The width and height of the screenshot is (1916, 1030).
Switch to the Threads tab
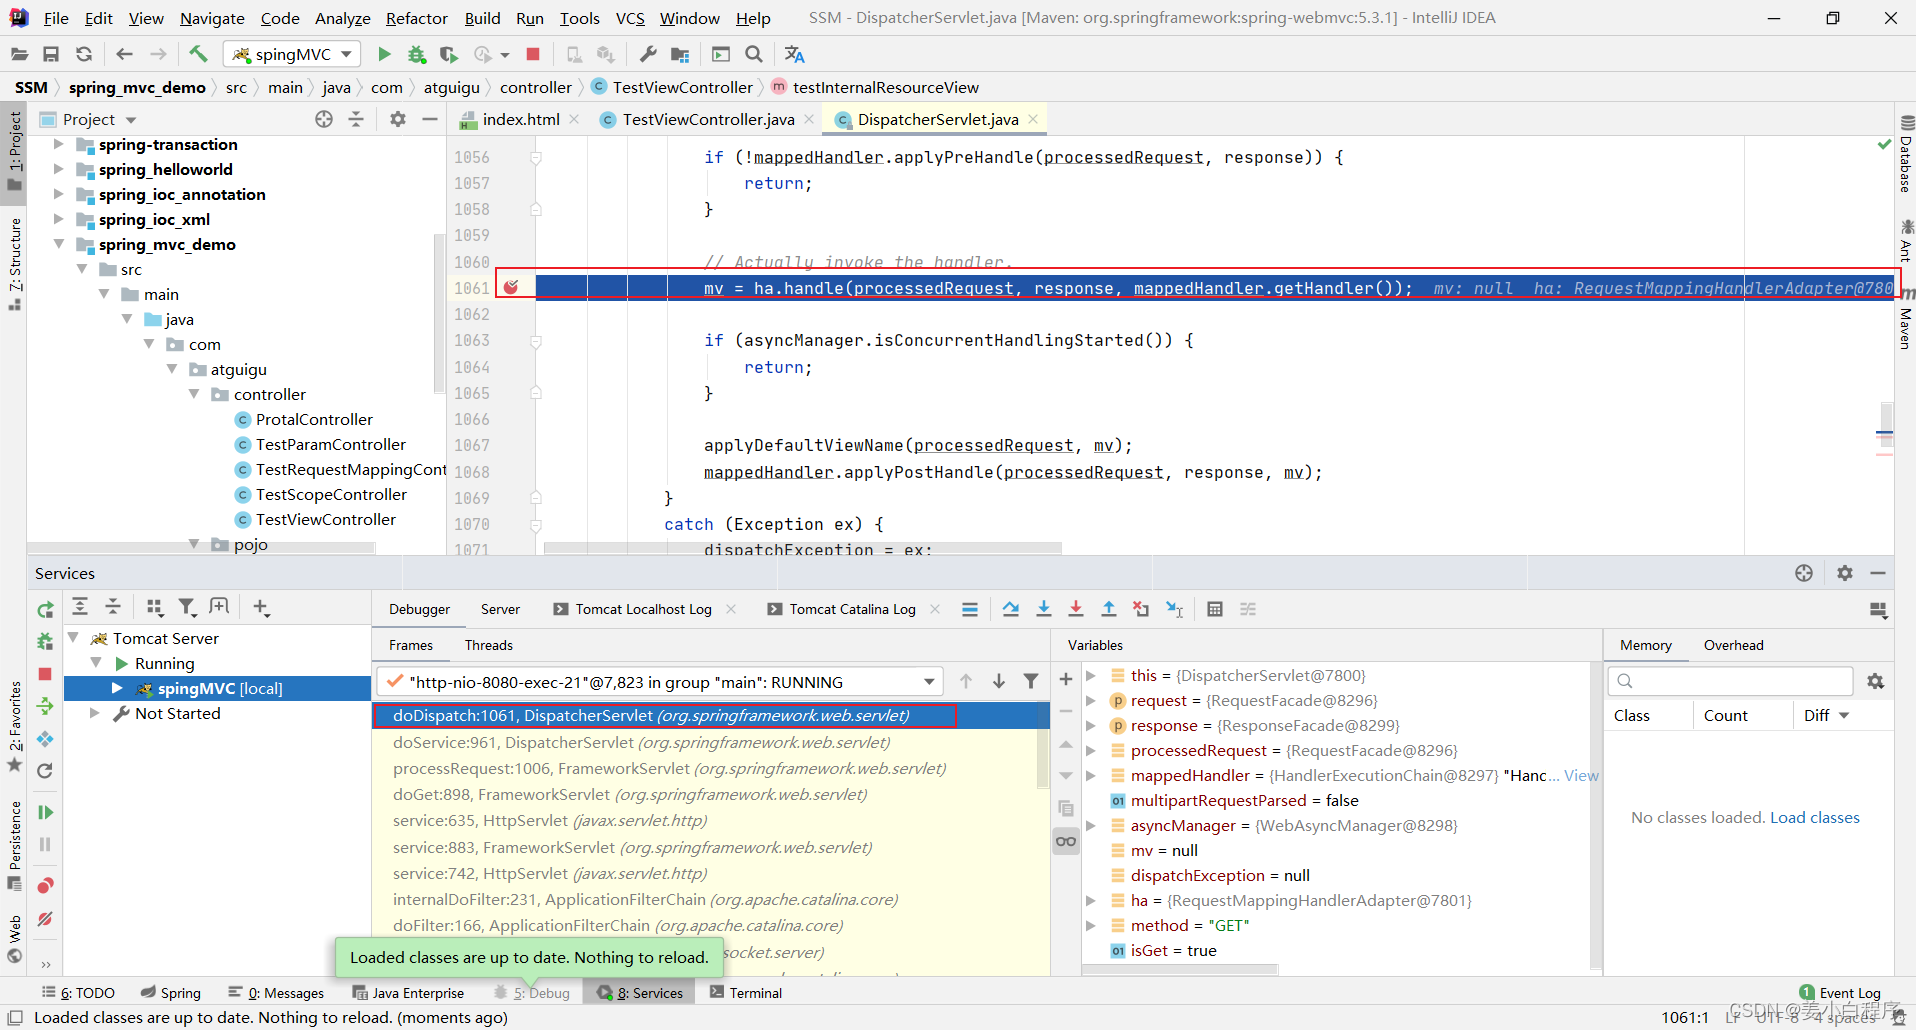pyautogui.click(x=488, y=645)
